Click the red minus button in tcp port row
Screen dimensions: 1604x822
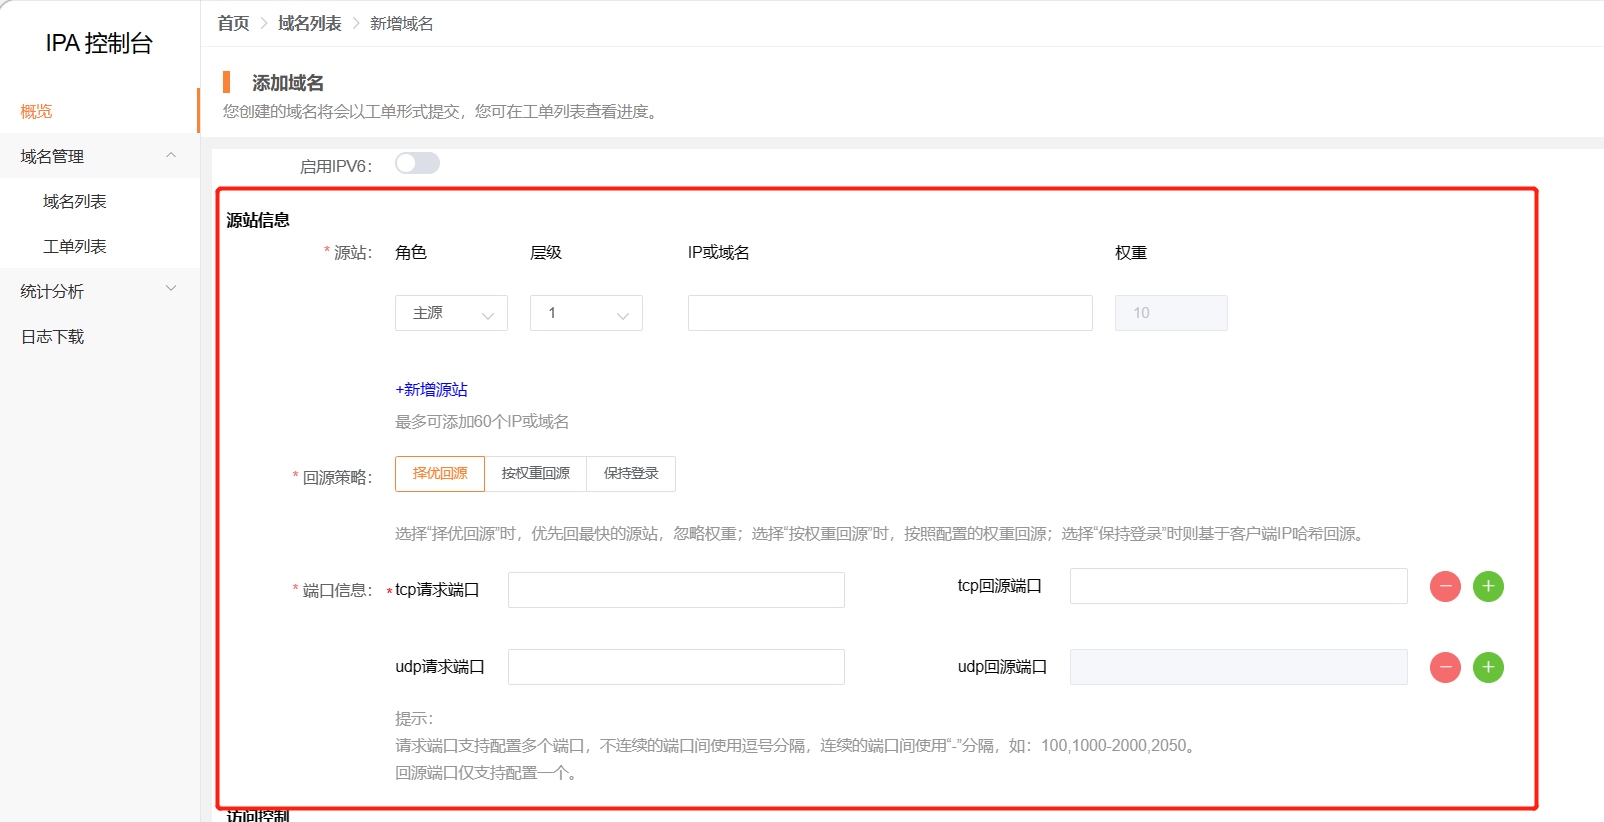(x=1445, y=587)
